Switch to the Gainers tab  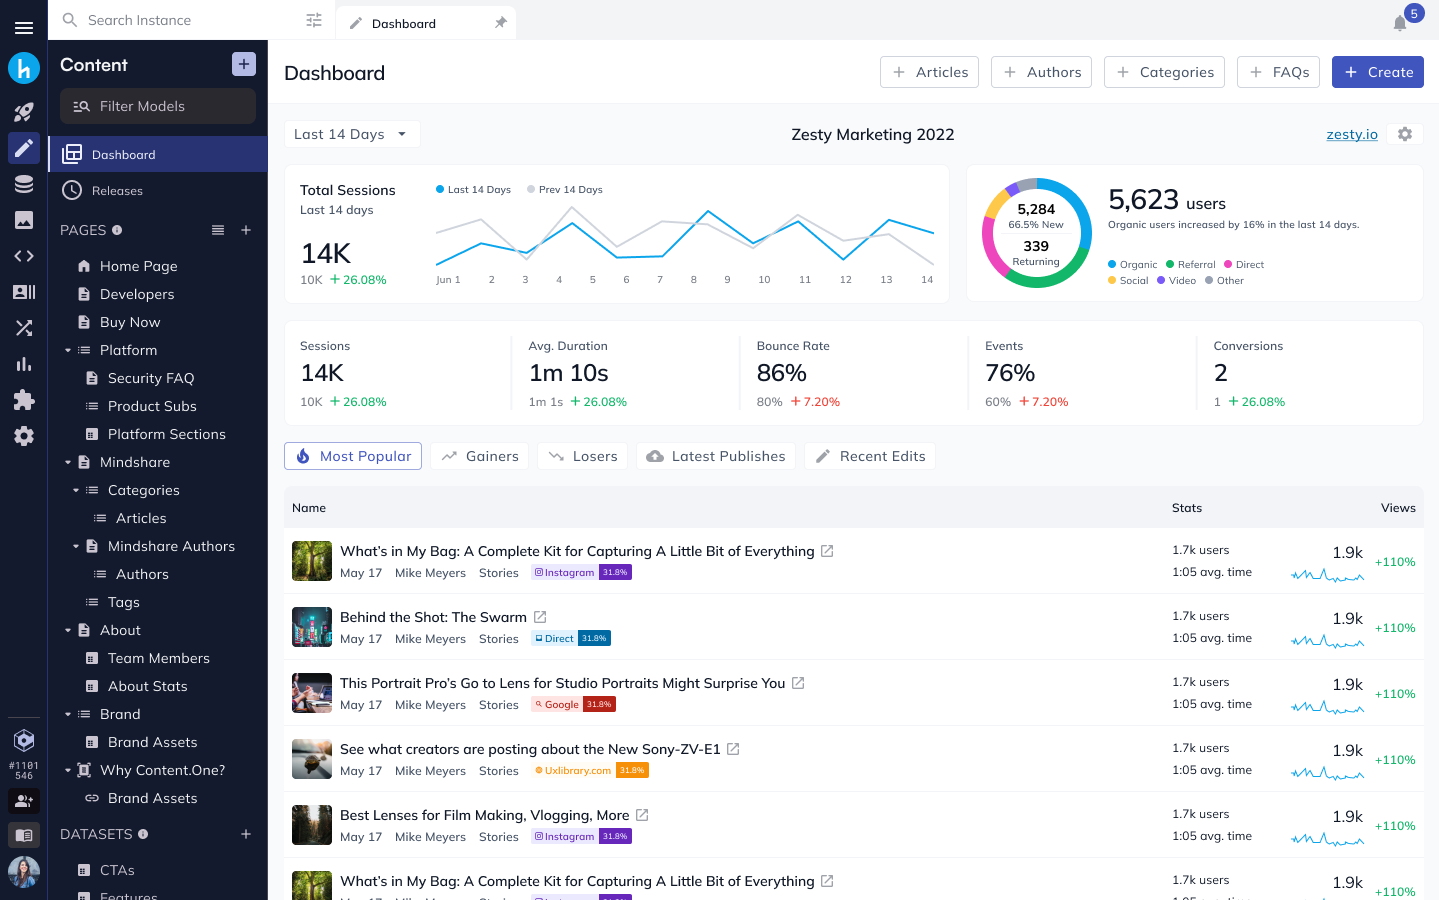click(479, 456)
